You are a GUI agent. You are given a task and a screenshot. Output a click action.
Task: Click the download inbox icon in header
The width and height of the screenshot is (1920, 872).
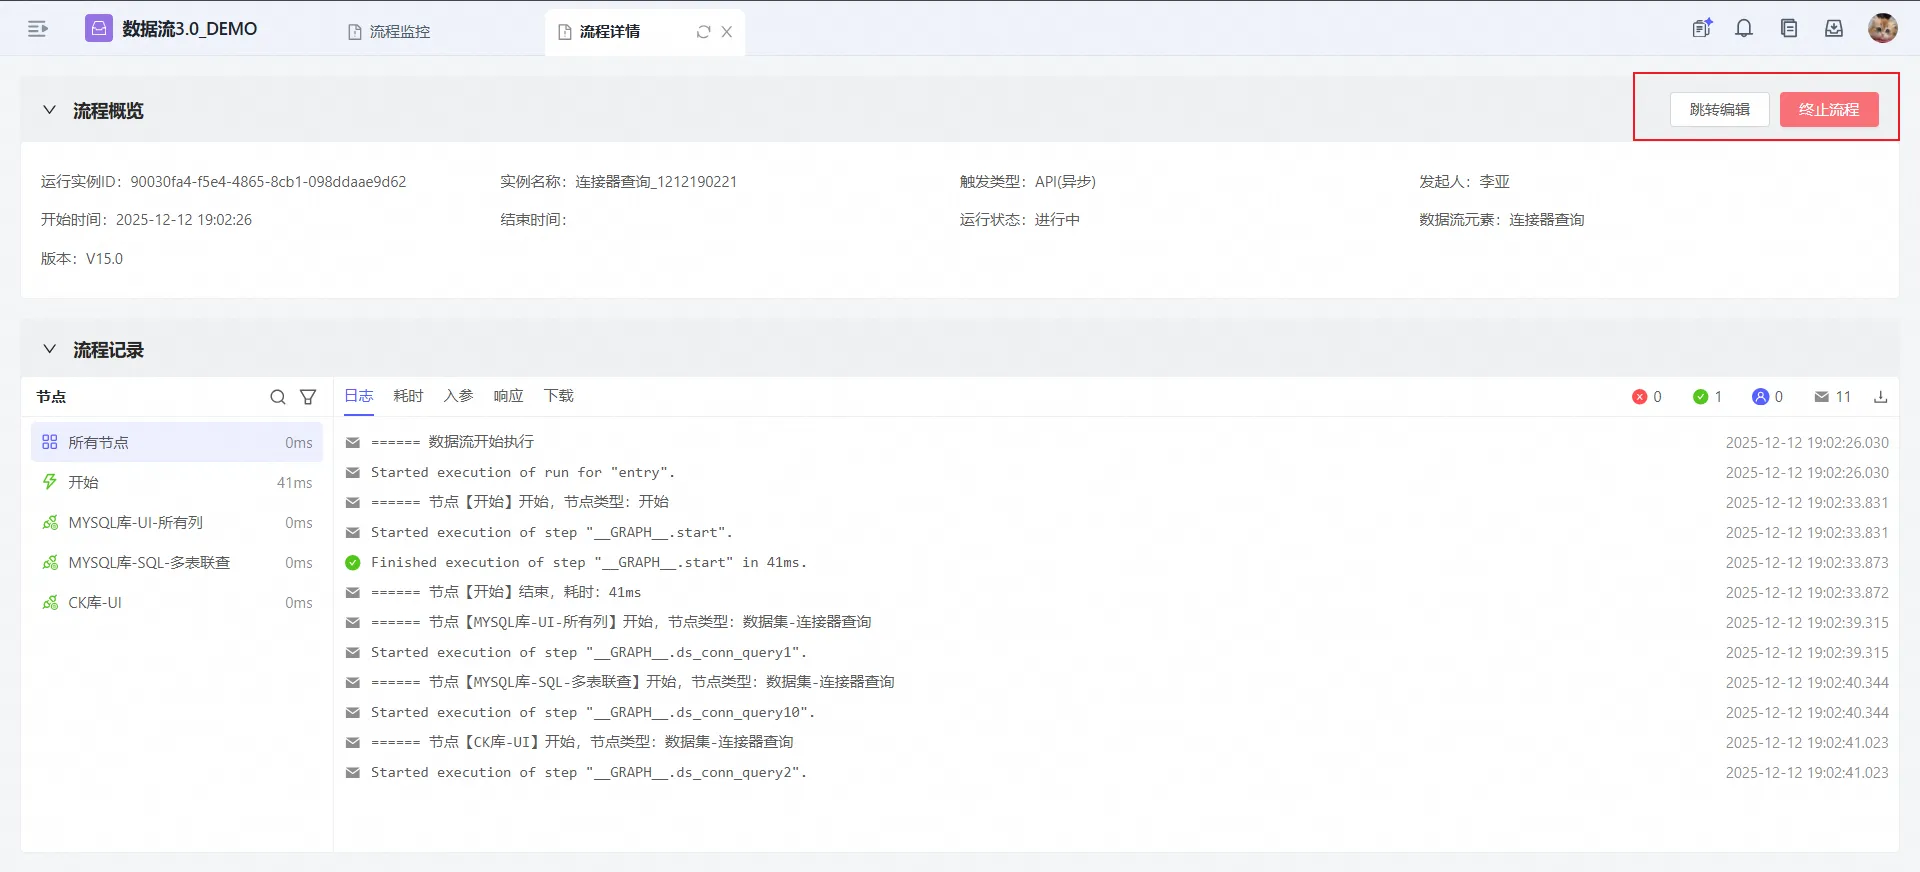[x=1834, y=29]
